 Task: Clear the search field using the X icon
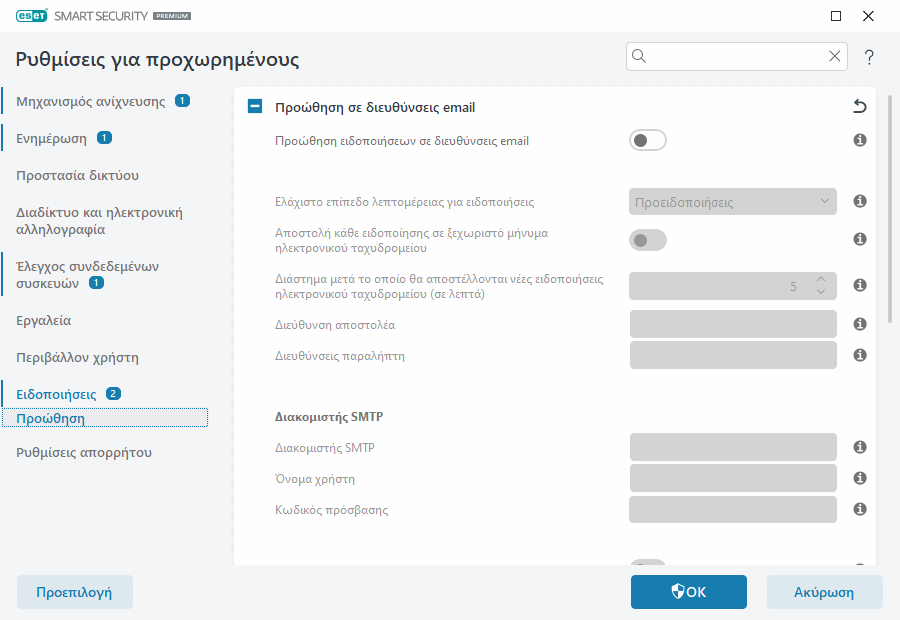(x=835, y=56)
